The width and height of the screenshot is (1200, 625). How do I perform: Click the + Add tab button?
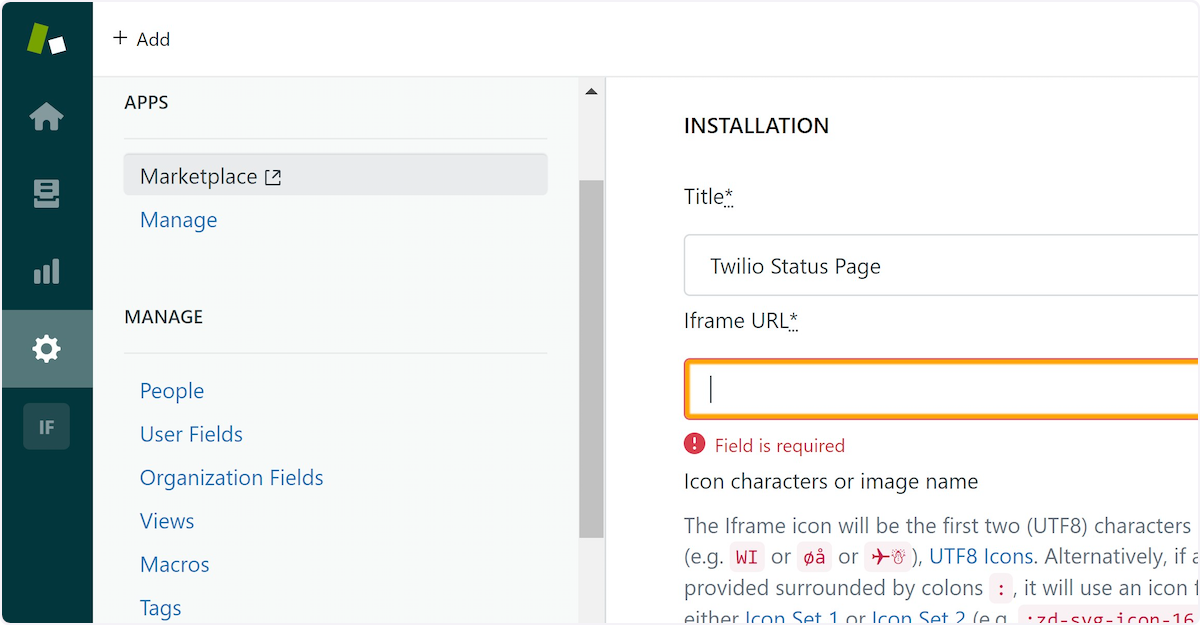point(141,39)
